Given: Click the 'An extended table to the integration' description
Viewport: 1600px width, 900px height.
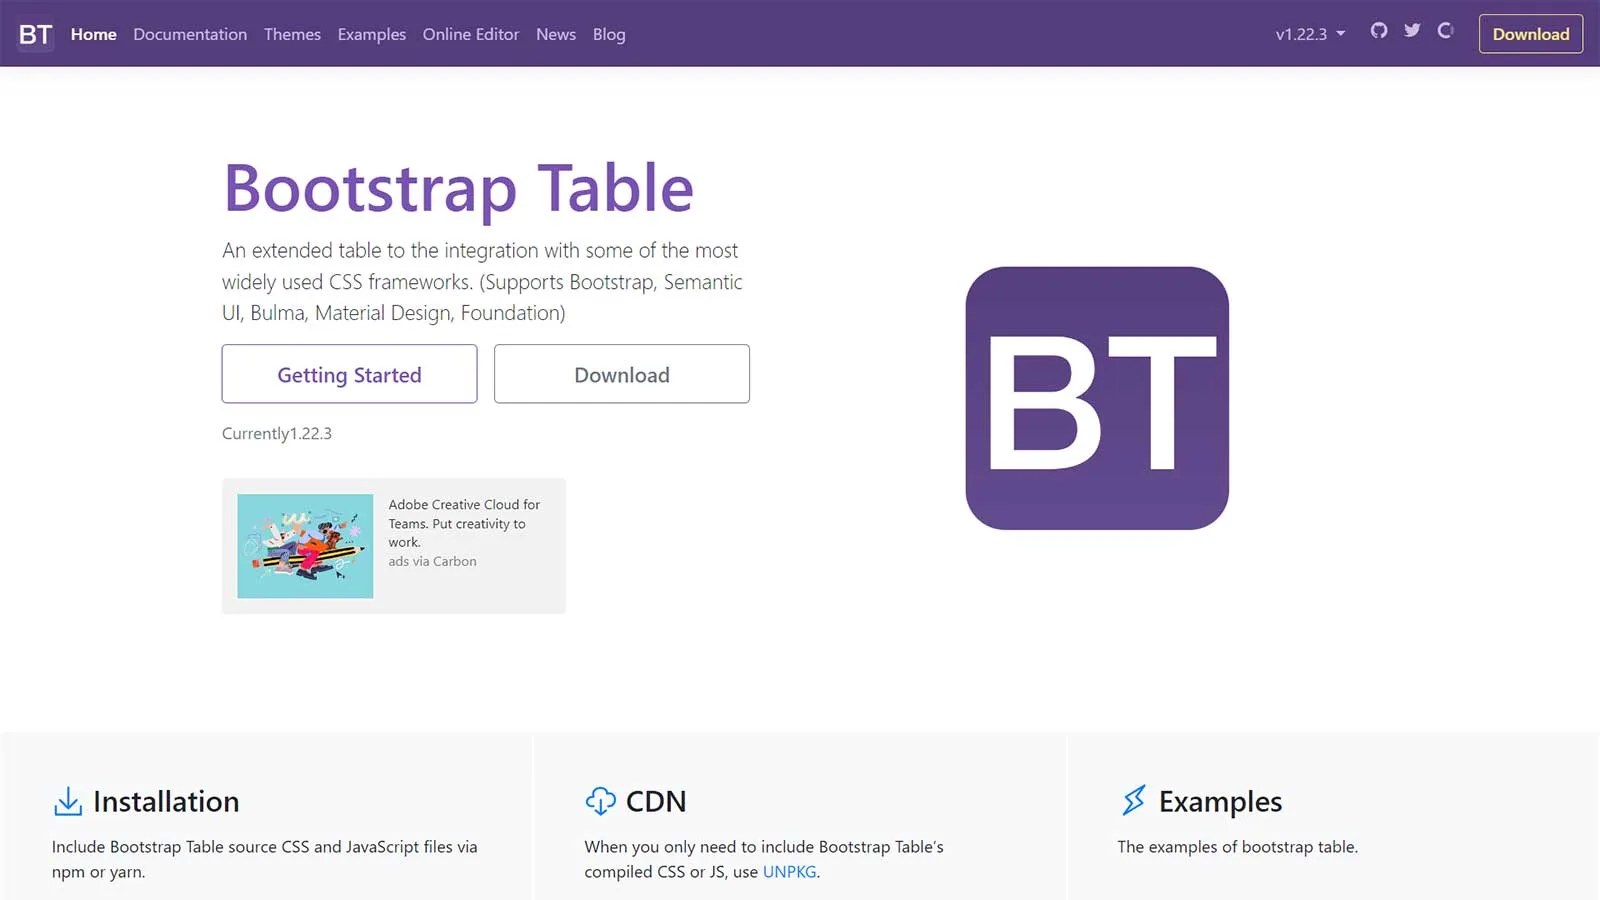Looking at the screenshot, I should [x=482, y=281].
